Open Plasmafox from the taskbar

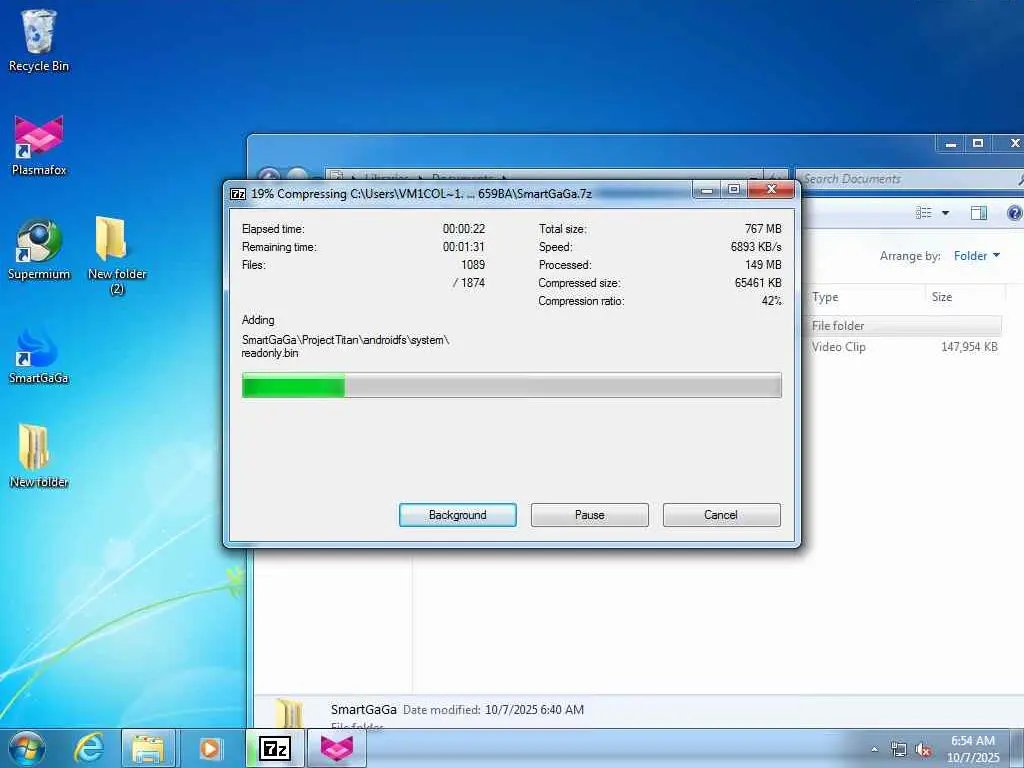point(336,748)
